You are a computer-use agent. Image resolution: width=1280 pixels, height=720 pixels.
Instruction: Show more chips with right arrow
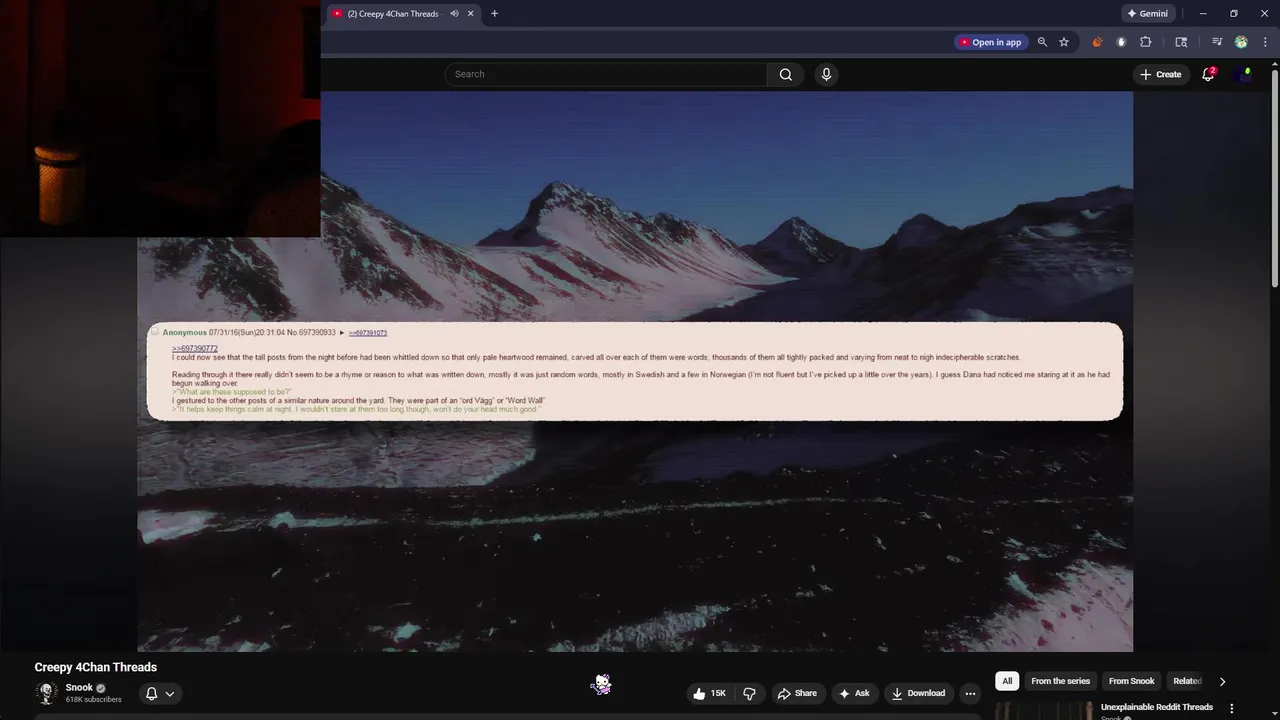pyautogui.click(x=1222, y=681)
